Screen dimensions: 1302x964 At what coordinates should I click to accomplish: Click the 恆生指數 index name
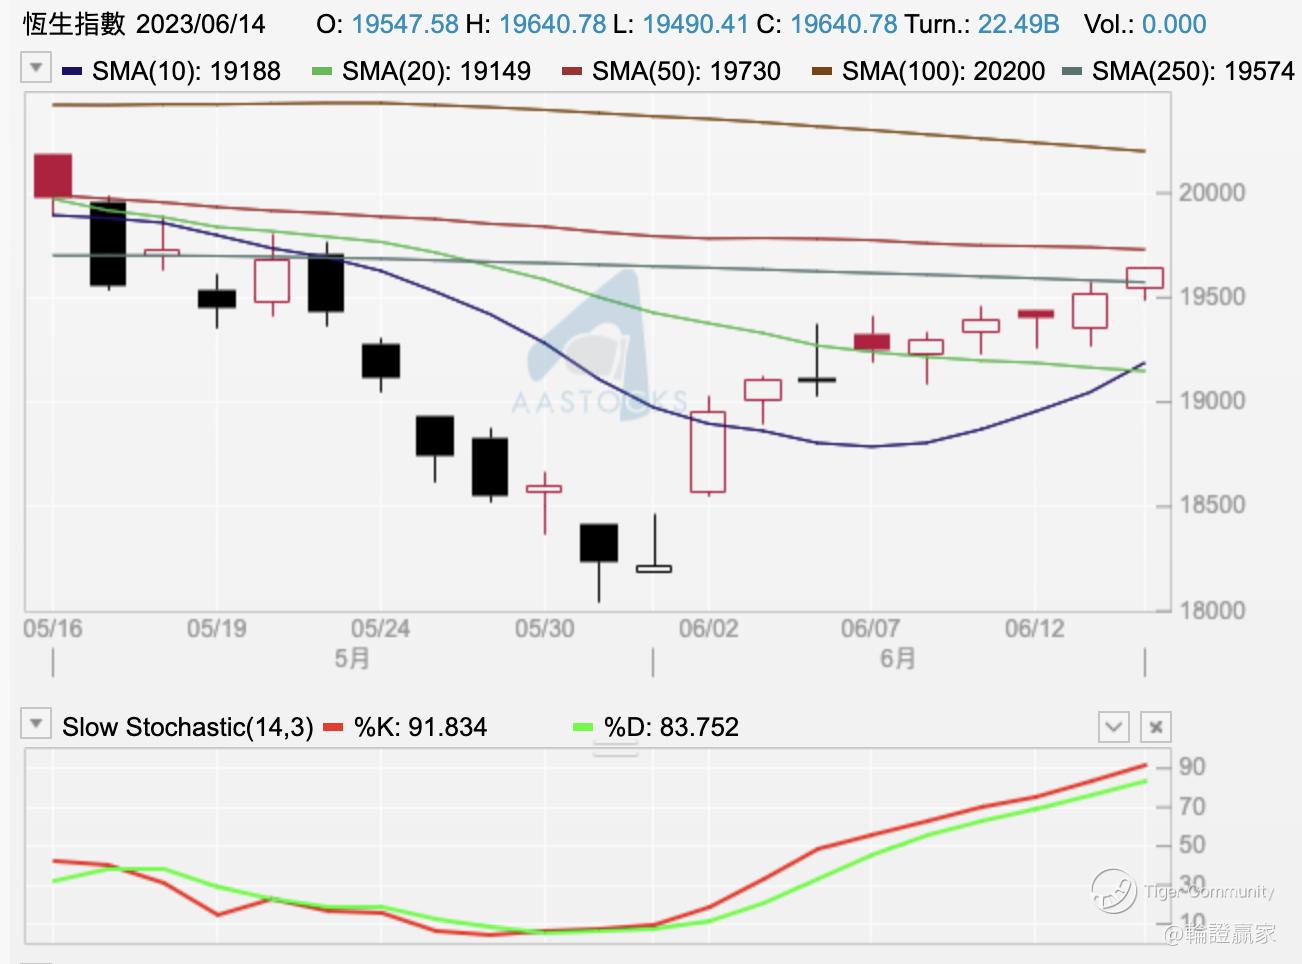pyautogui.click(x=73, y=24)
